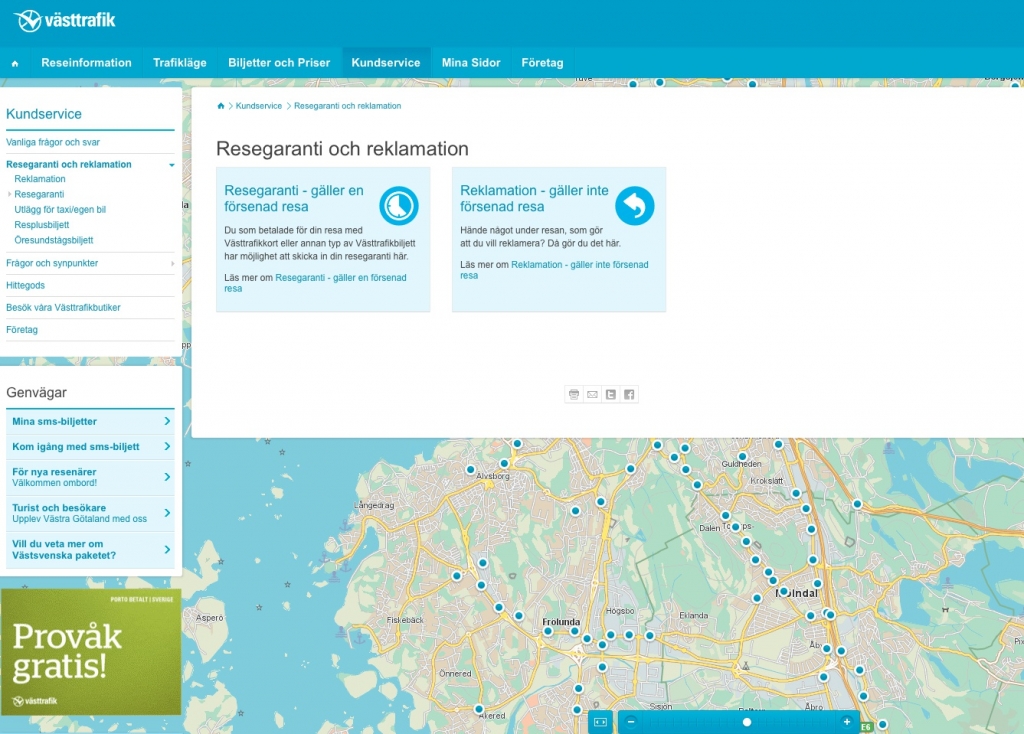
Task: Zoom out the map with the minus button
Action: pyautogui.click(x=631, y=722)
